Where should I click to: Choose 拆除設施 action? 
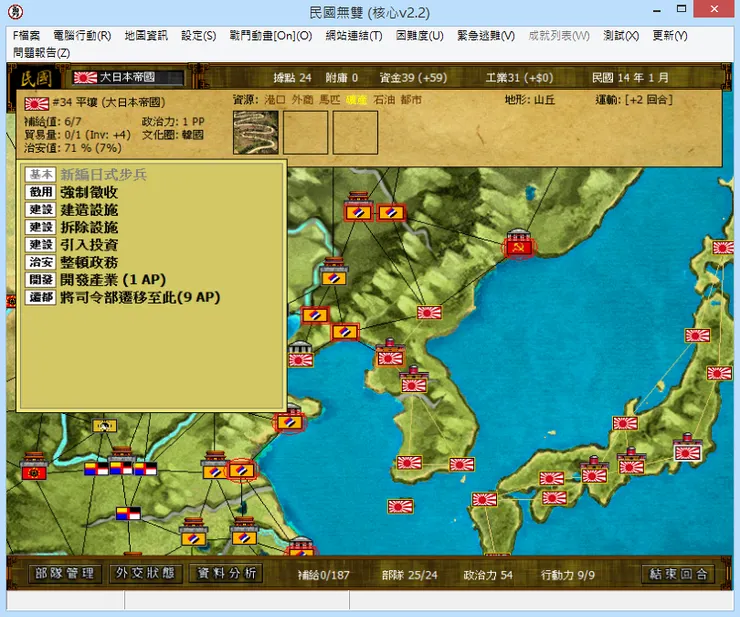[x=89, y=227]
